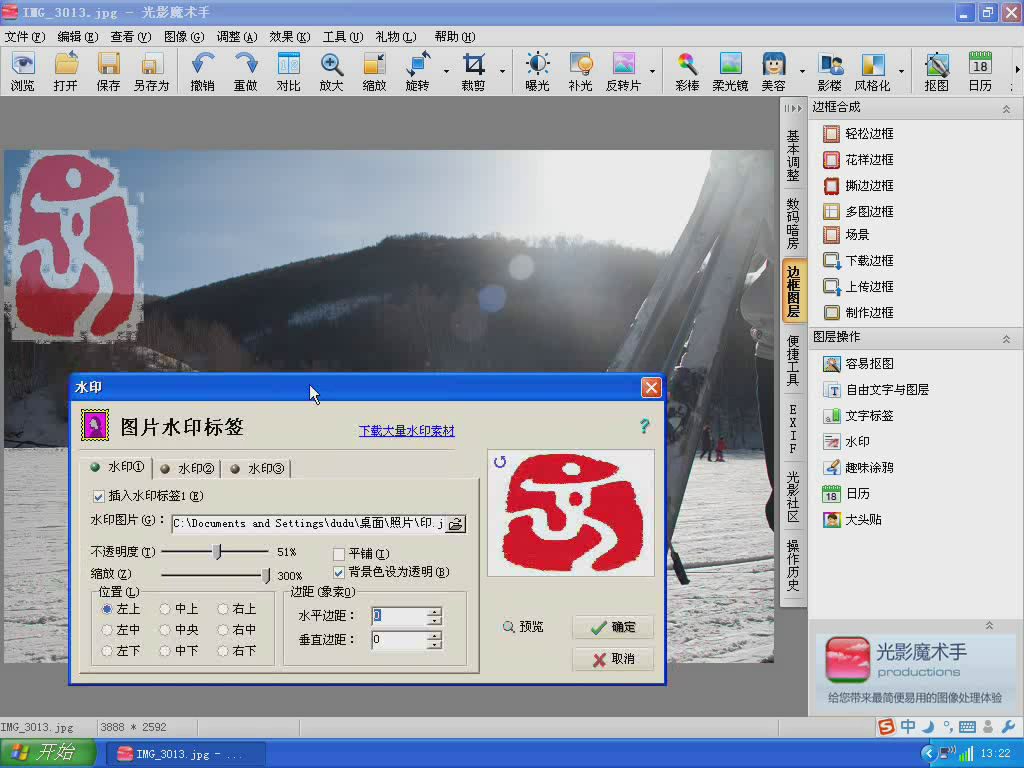Switch to the 水印② tab
The width and height of the screenshot is (1024, 768).
point(188,469)
